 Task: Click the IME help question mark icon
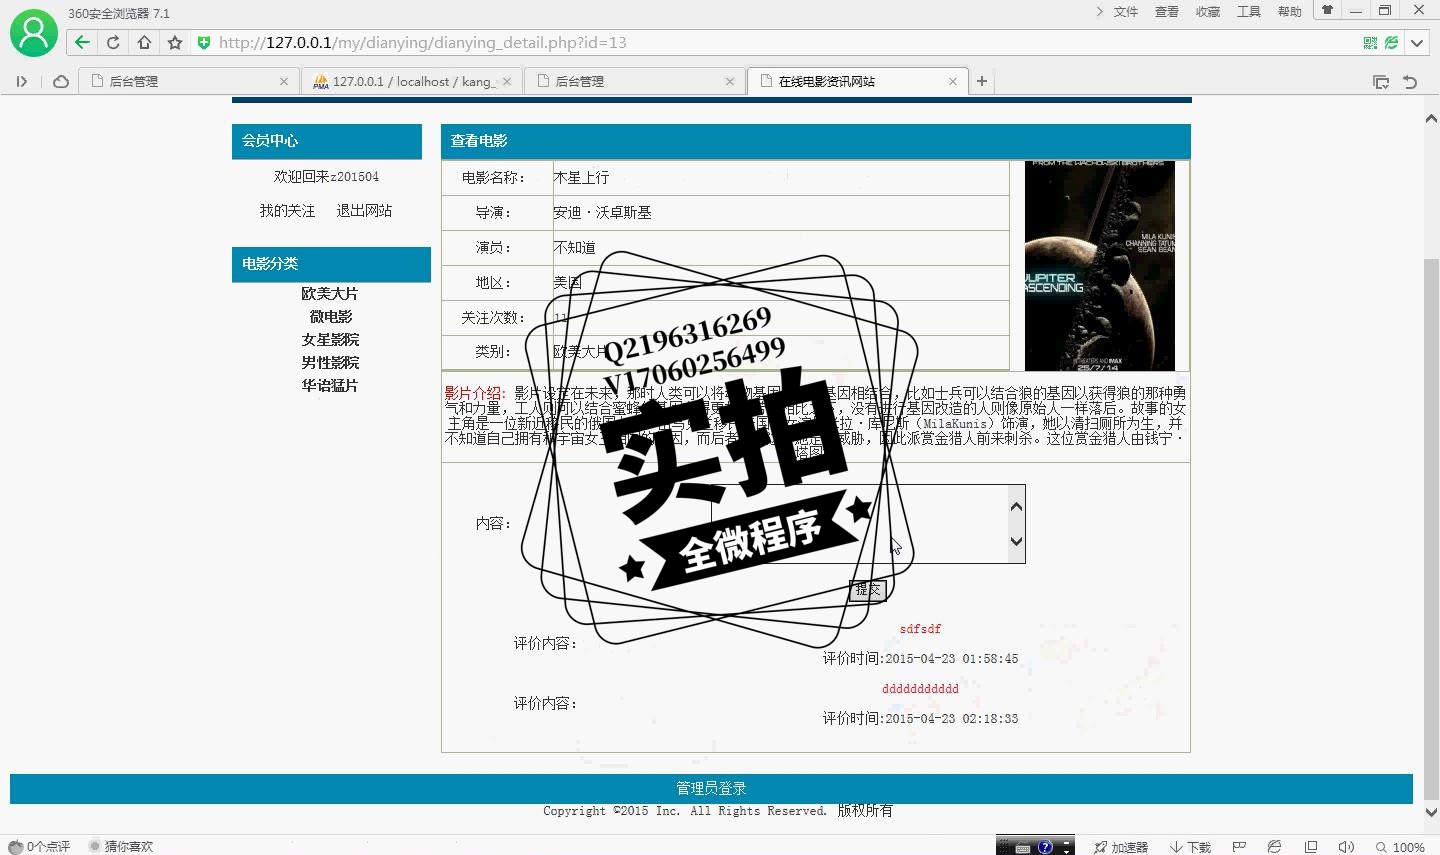point(1045,847)
